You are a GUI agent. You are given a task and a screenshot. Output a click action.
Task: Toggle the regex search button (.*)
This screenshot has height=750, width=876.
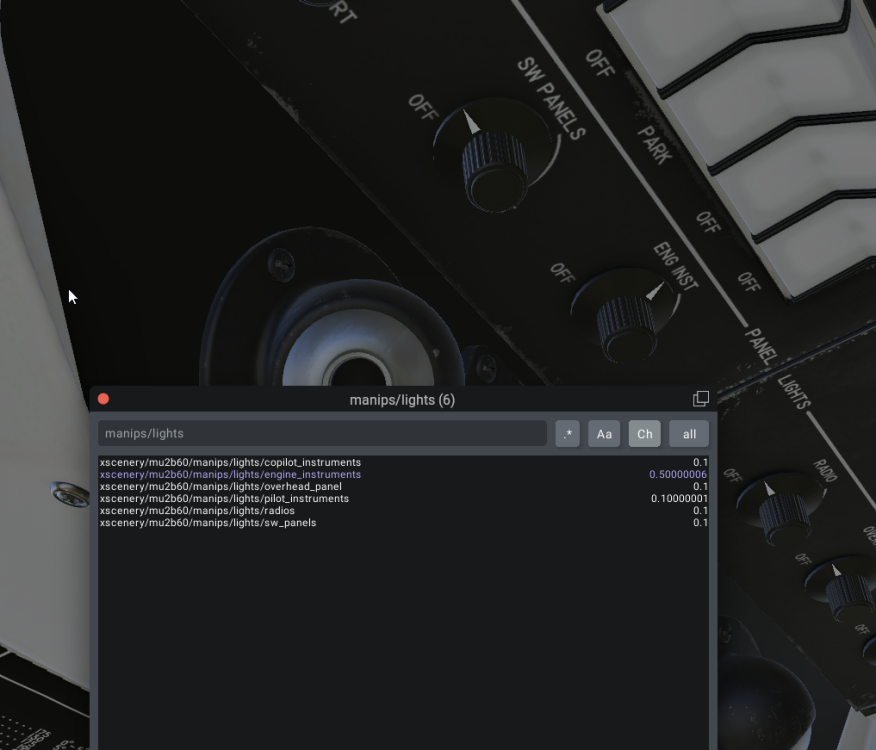(x=567, y=434)
